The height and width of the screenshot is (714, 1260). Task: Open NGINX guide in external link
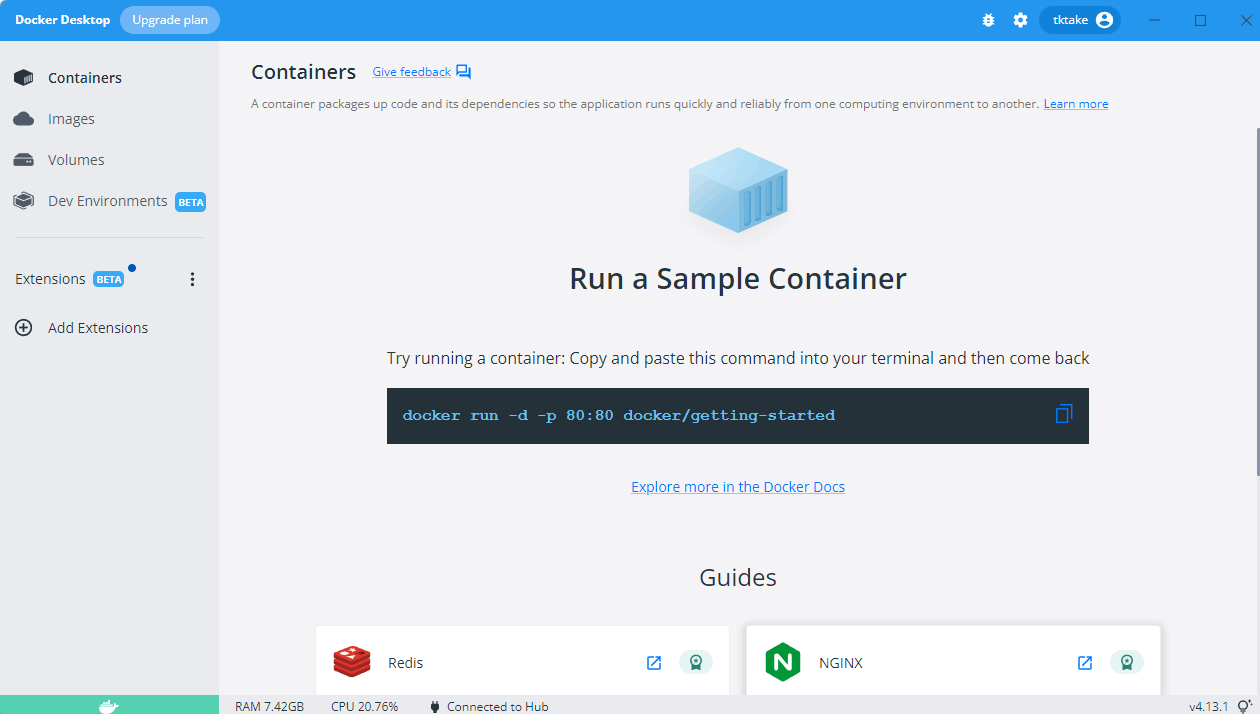click(x=1084, y=662)
